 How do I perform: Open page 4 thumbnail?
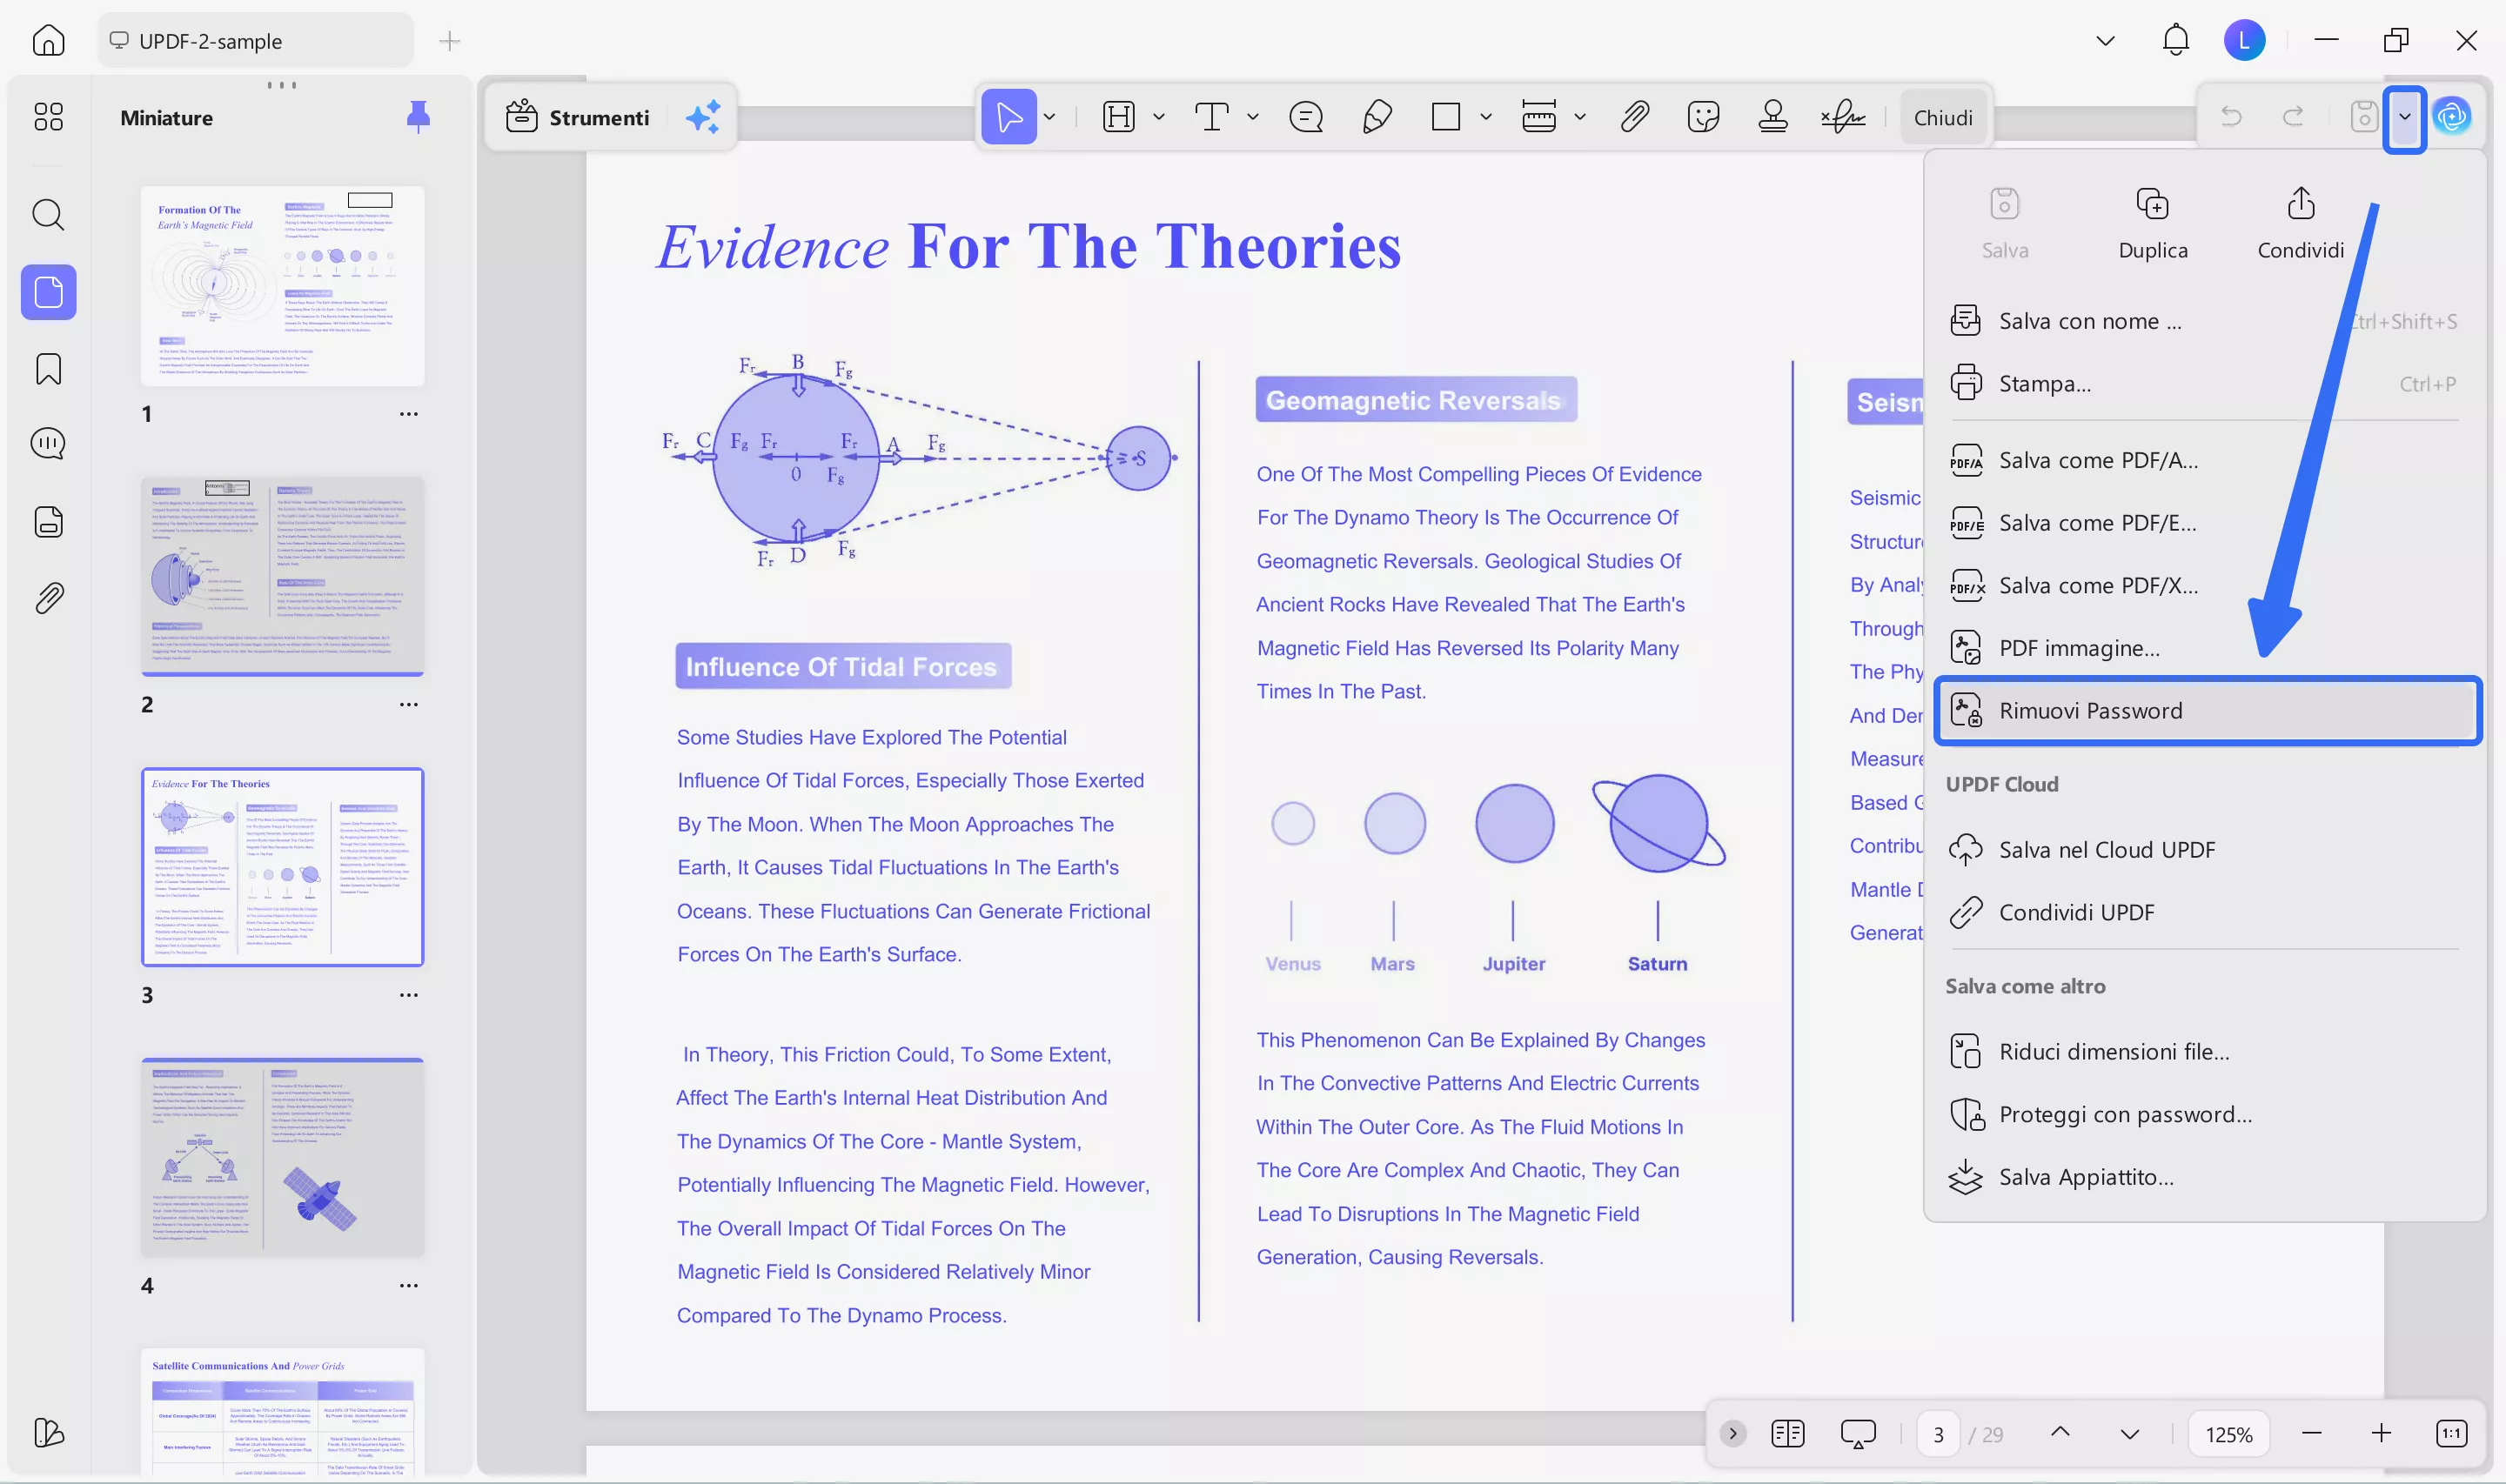pyautogui.click(x=282, y=1157)
